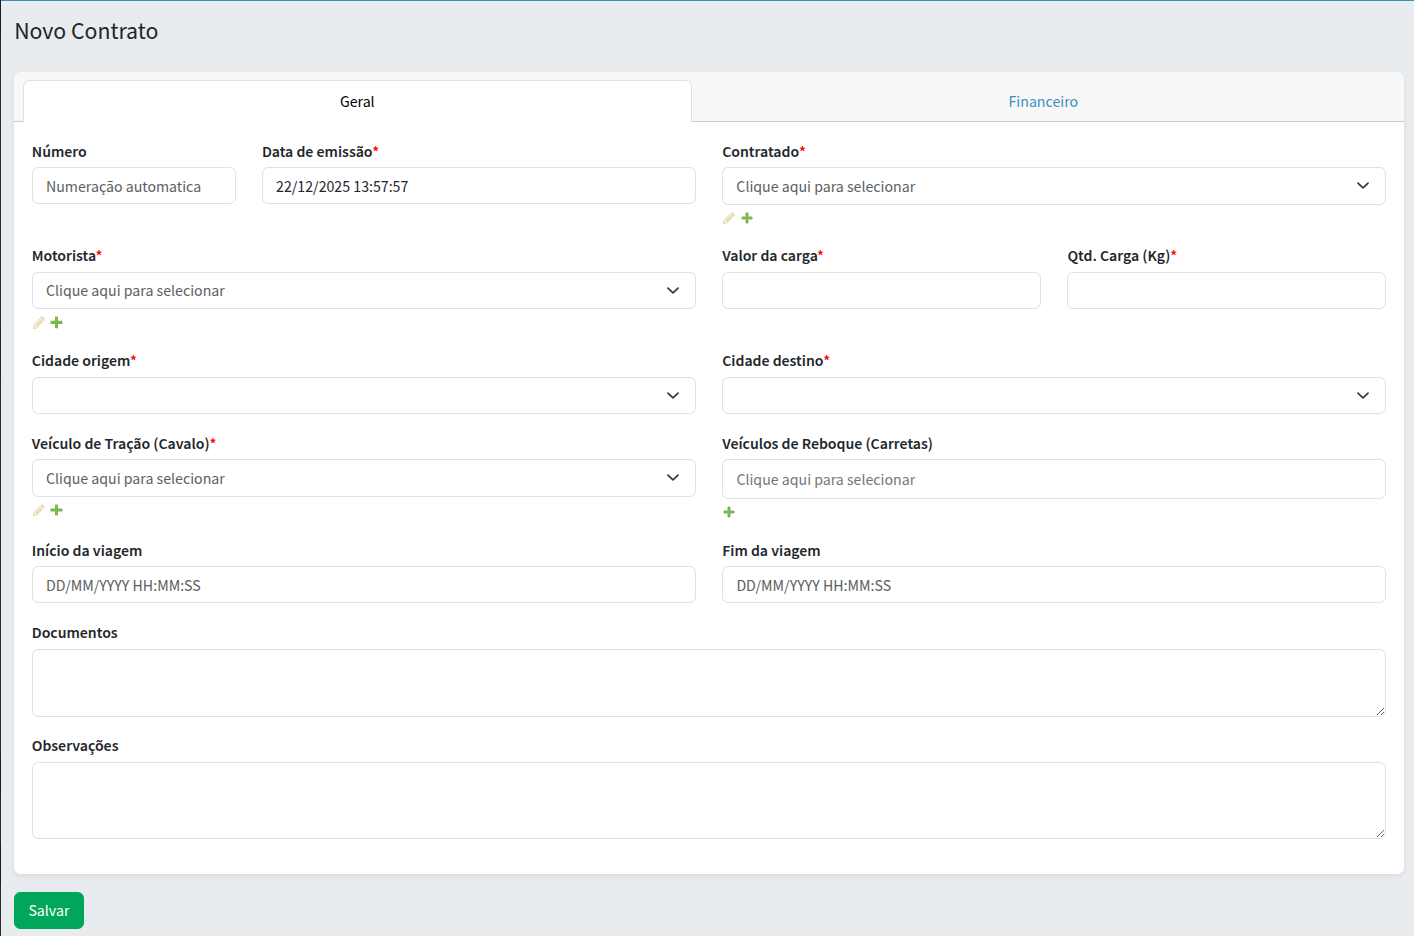The image size is (1414, 936).
Task: Open the Cidade origem dropdown
Action: 363,396
